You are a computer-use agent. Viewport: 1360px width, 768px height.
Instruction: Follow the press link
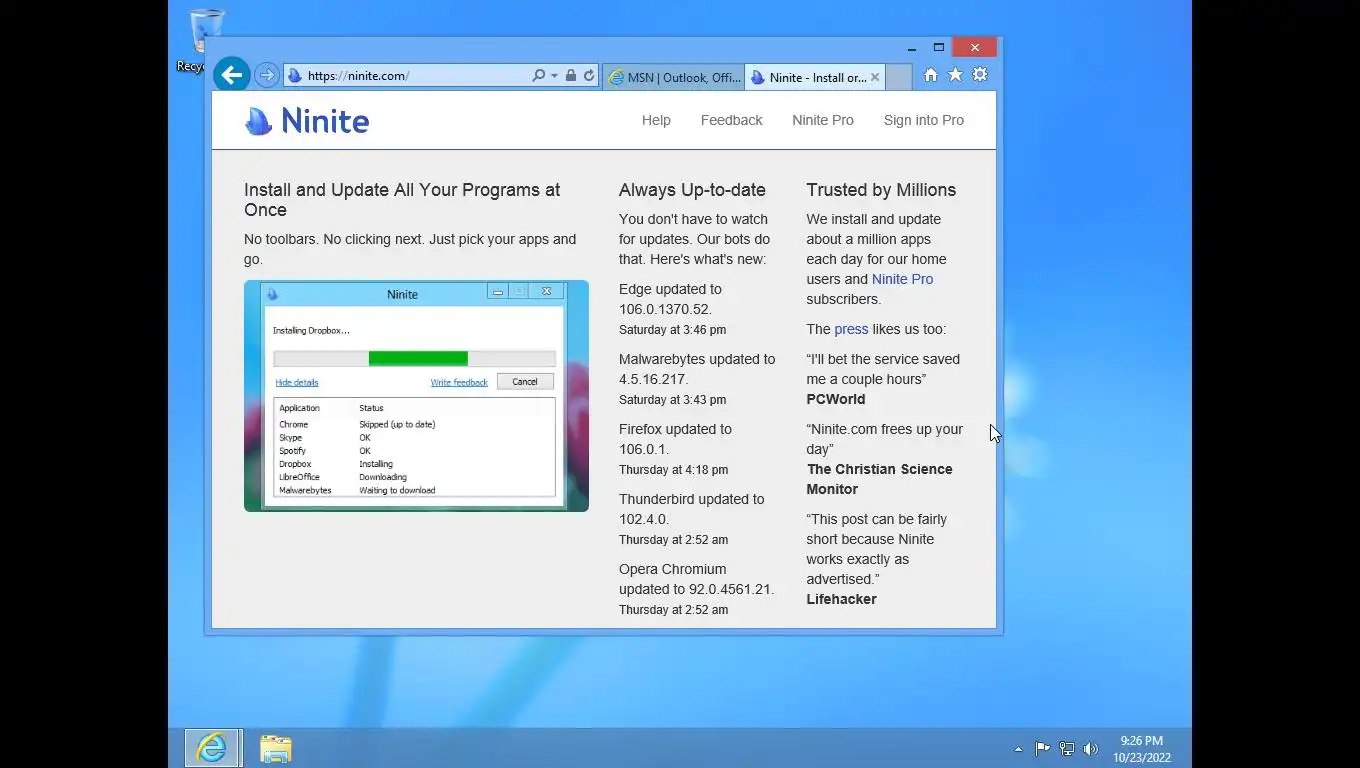(851, 329)
